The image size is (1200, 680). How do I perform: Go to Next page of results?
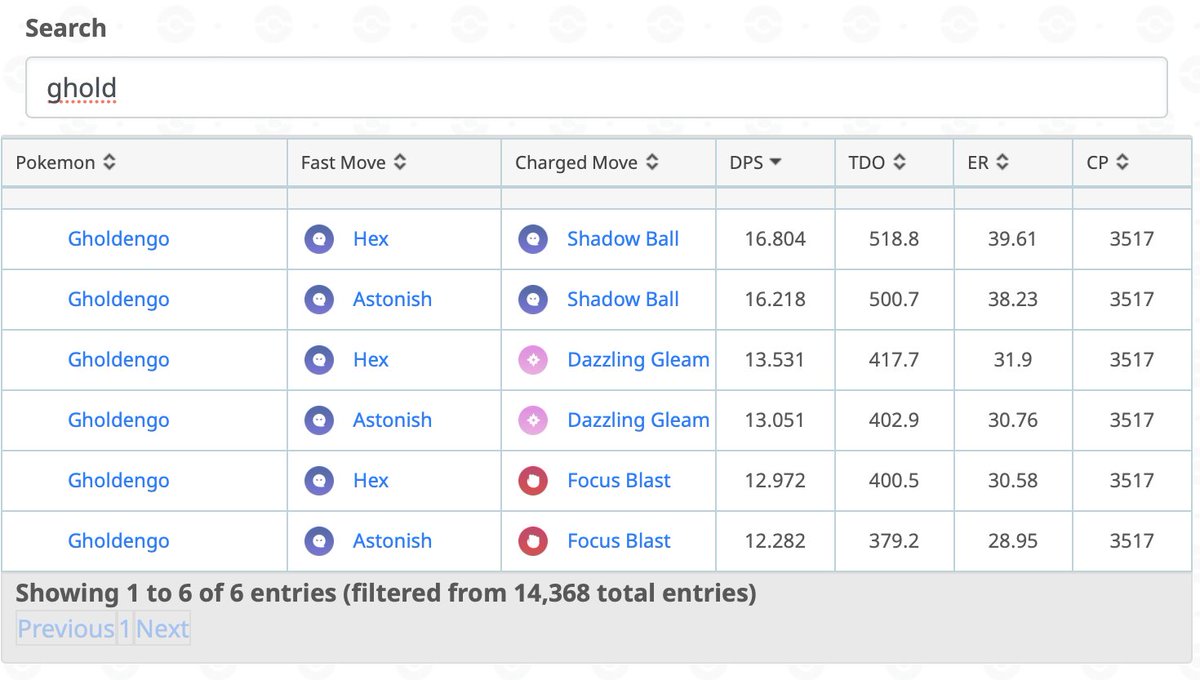[x=163, y=629]
